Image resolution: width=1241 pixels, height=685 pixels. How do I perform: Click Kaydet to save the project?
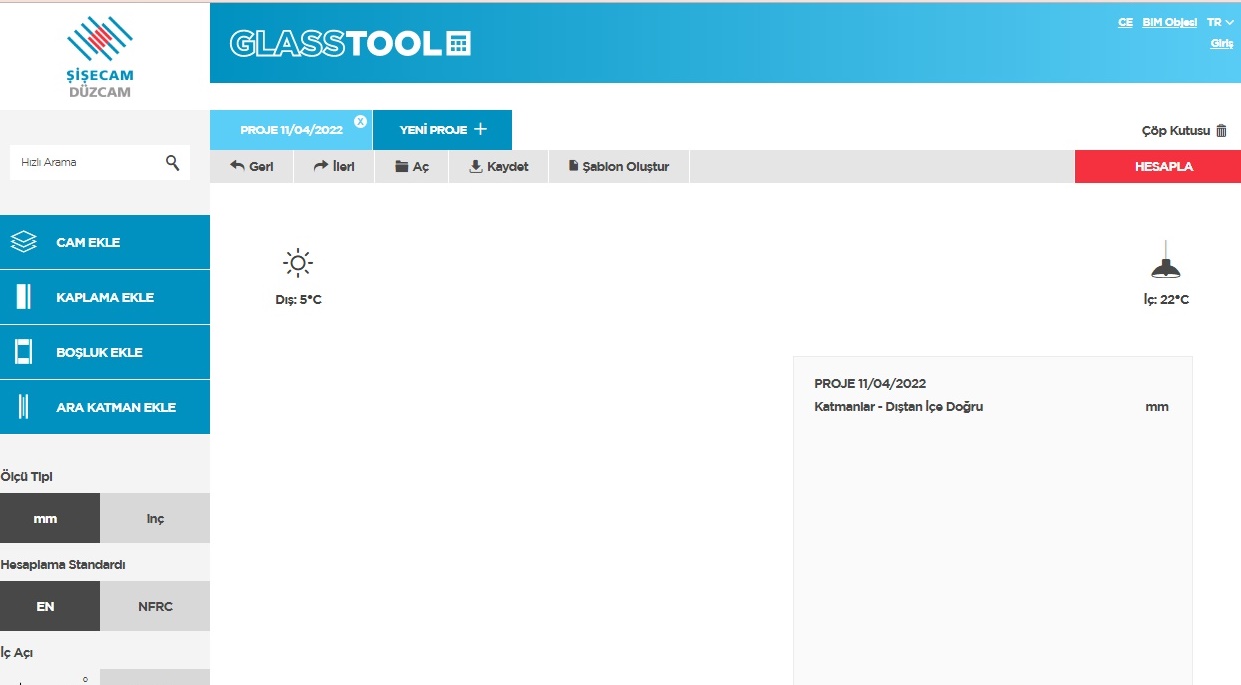[x=498, y=167]
